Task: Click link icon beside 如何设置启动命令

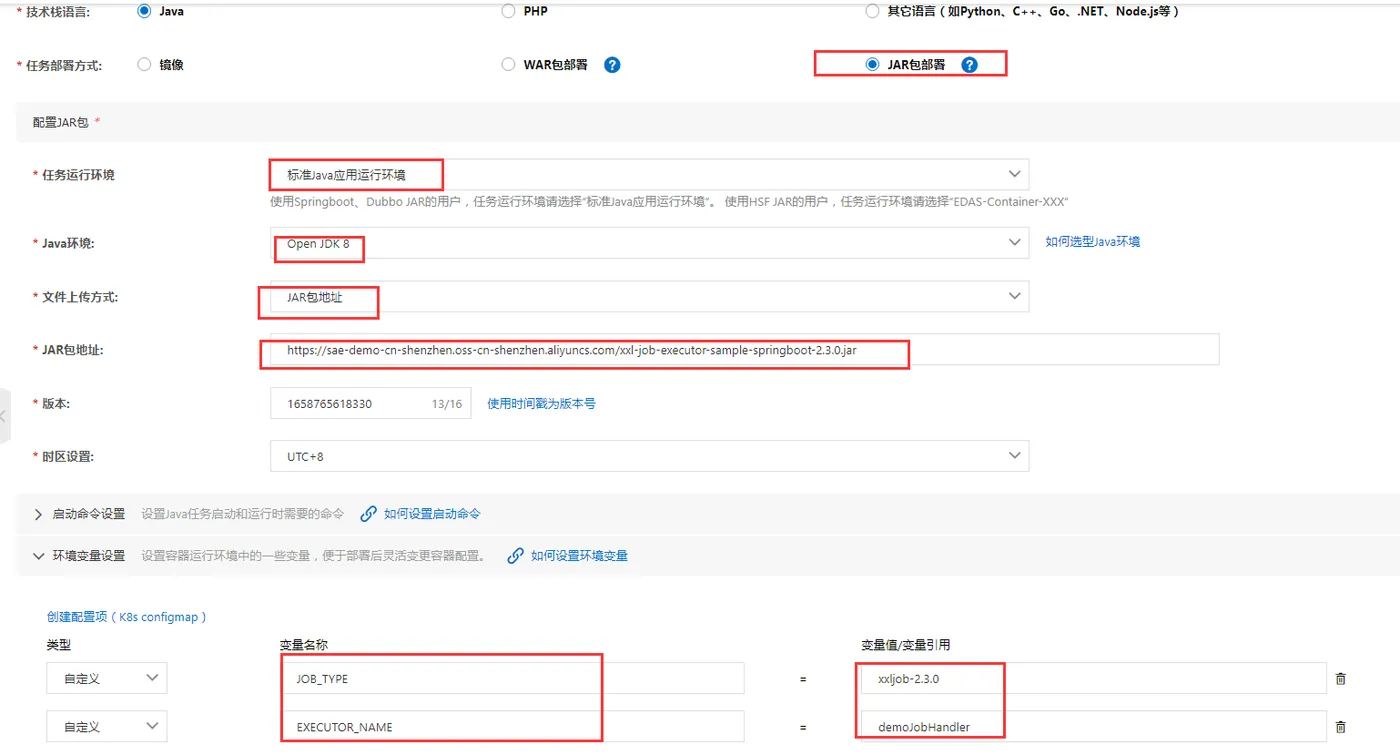Action: point(369,514)
